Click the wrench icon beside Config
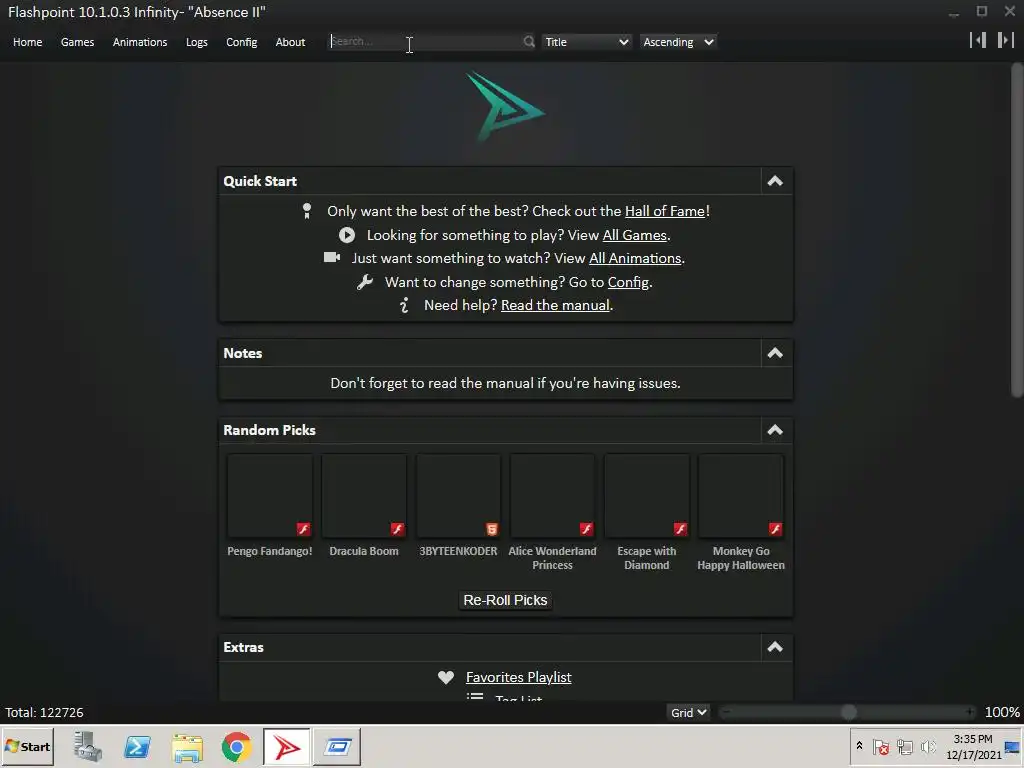 (x=365, y=281)
